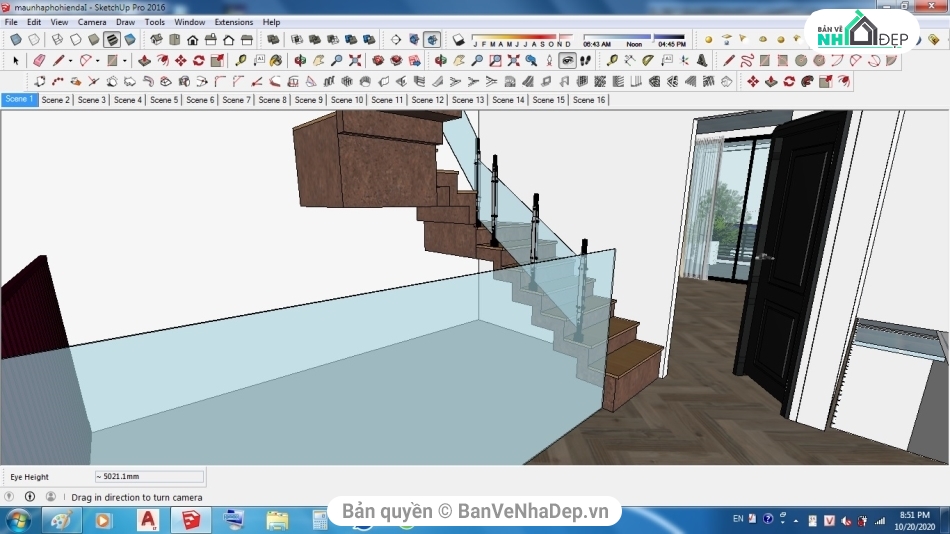Click the Position Camera tool
The height and width of the screenshot is (534, 950).
tap(549, 61)
